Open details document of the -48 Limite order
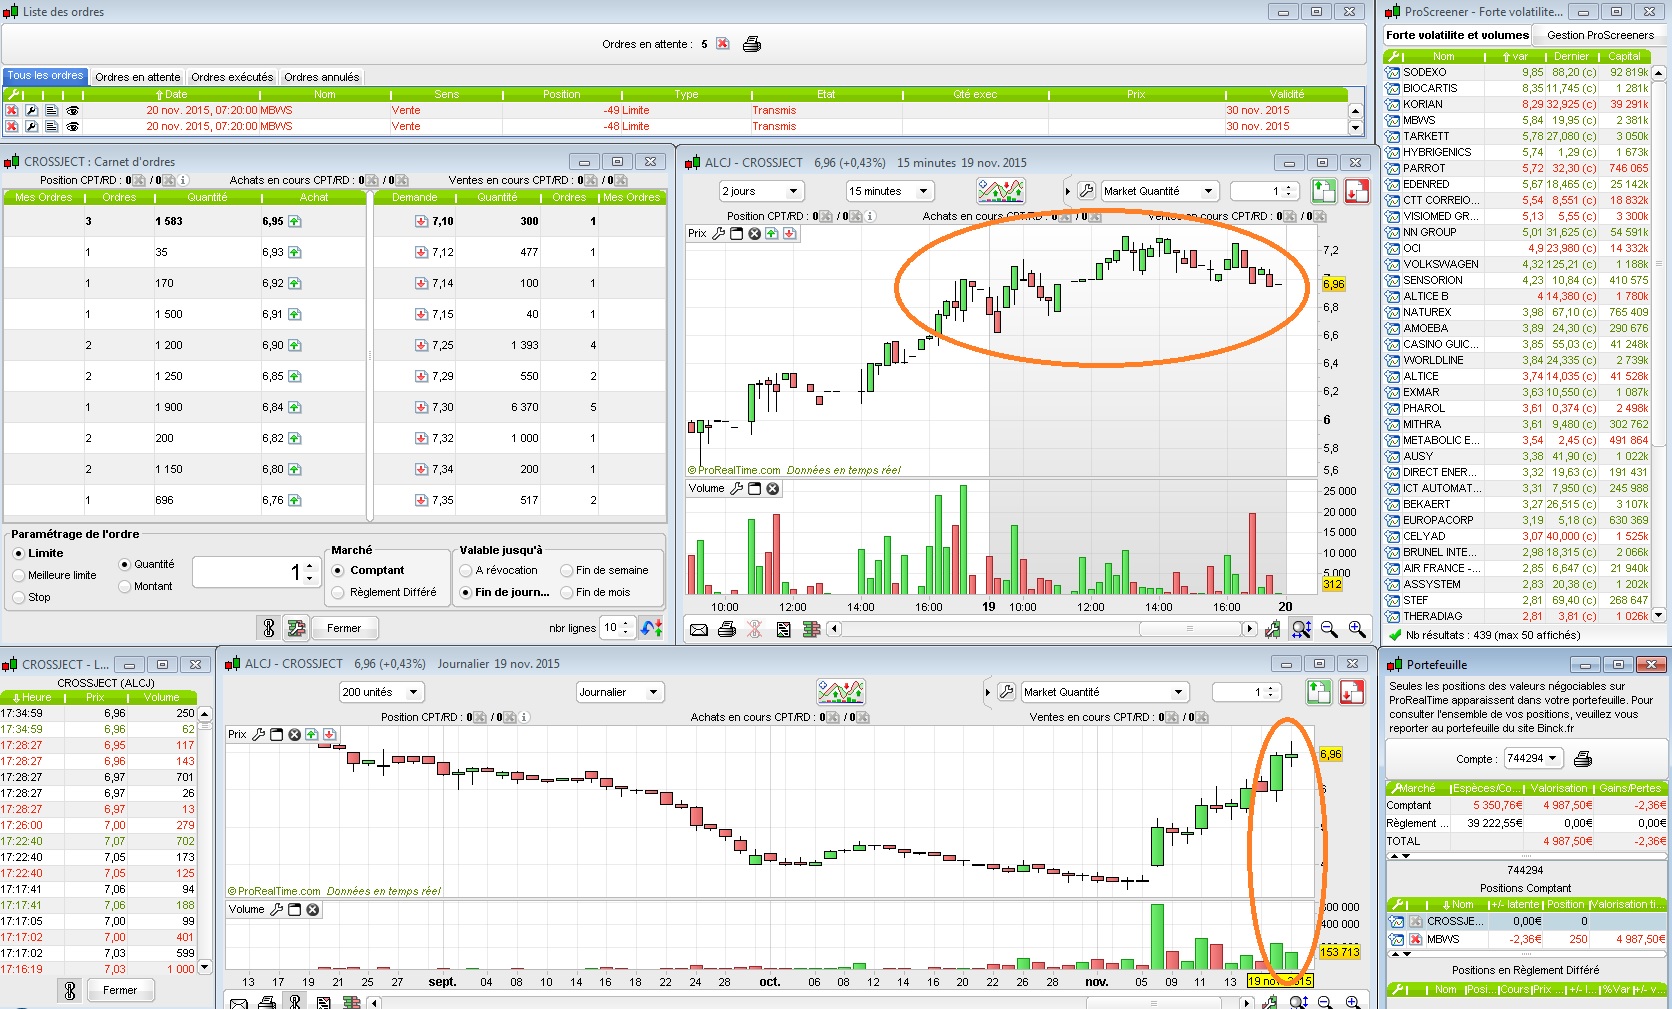This screenshot has width=1672, height=1009. tap(52, 127)
